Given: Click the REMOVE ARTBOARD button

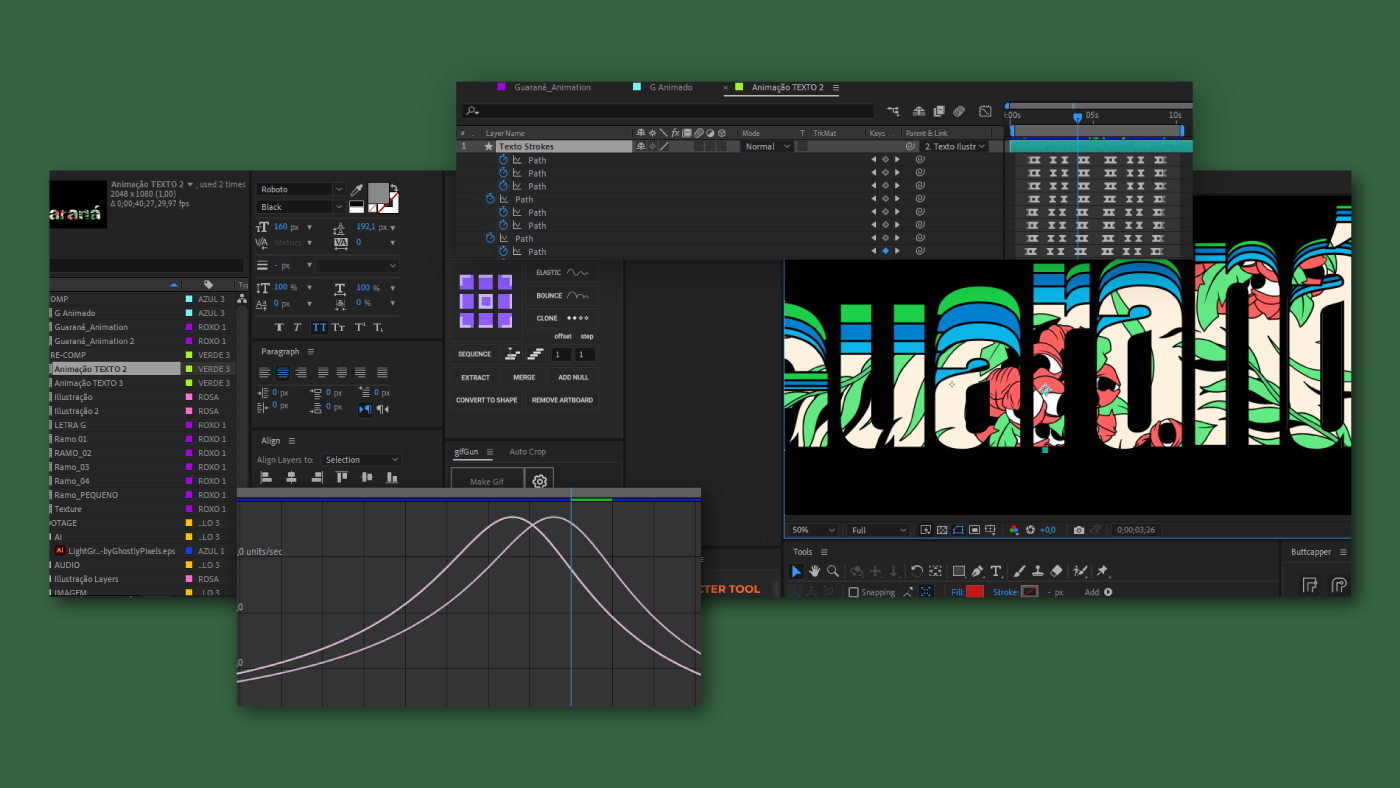Looking at the screenshot, I should coord(562,400).
